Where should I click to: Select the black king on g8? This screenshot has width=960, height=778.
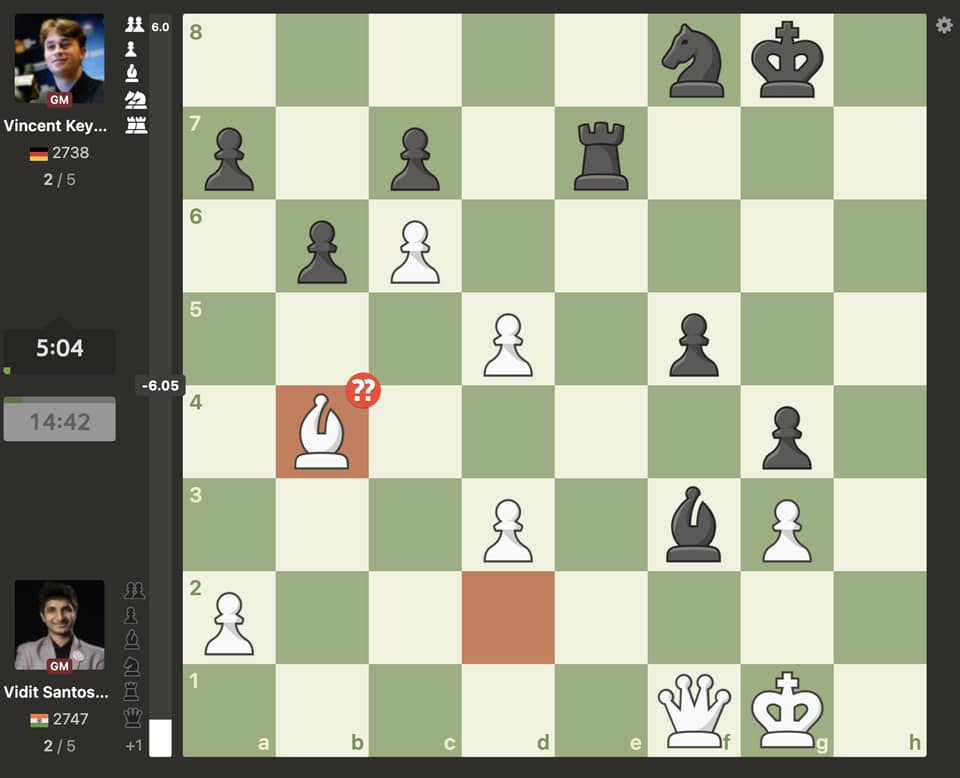tap(787, 61)
